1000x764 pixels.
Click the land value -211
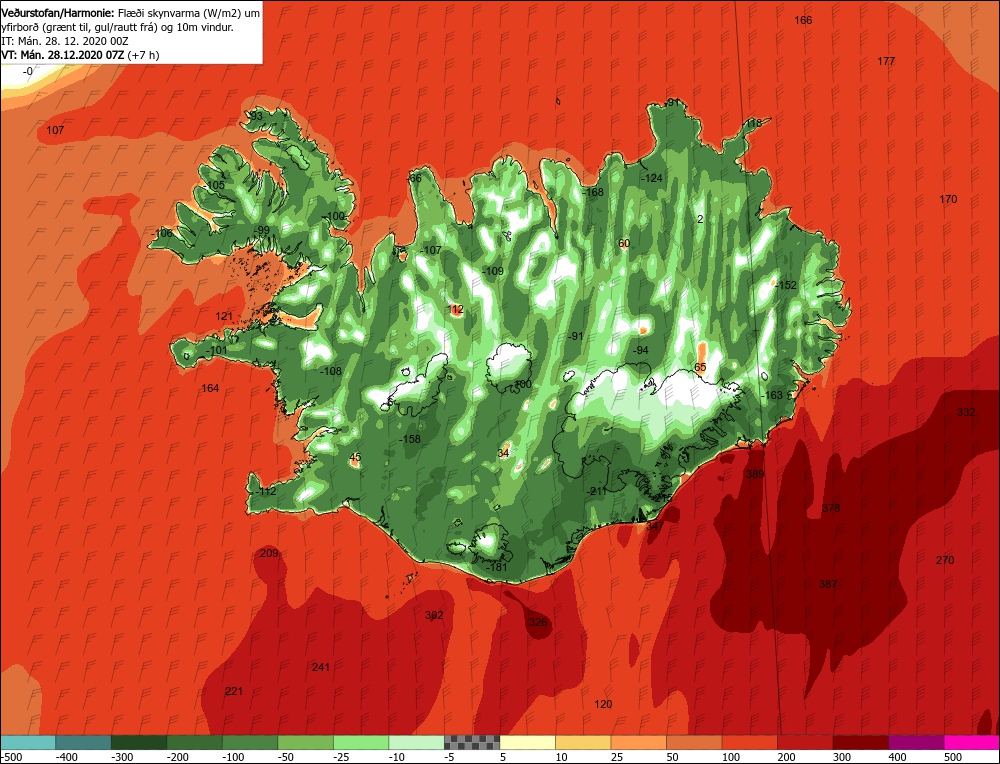tap(596, 492)
